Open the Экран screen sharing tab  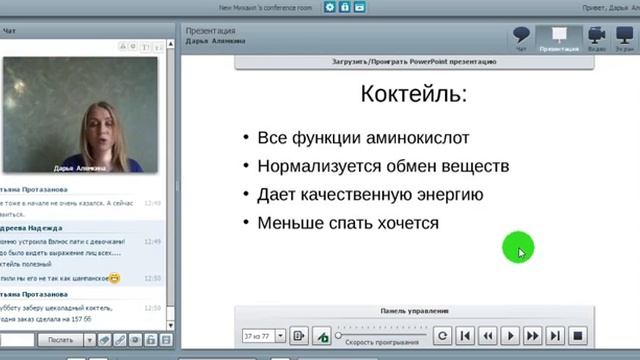[624, 39]
